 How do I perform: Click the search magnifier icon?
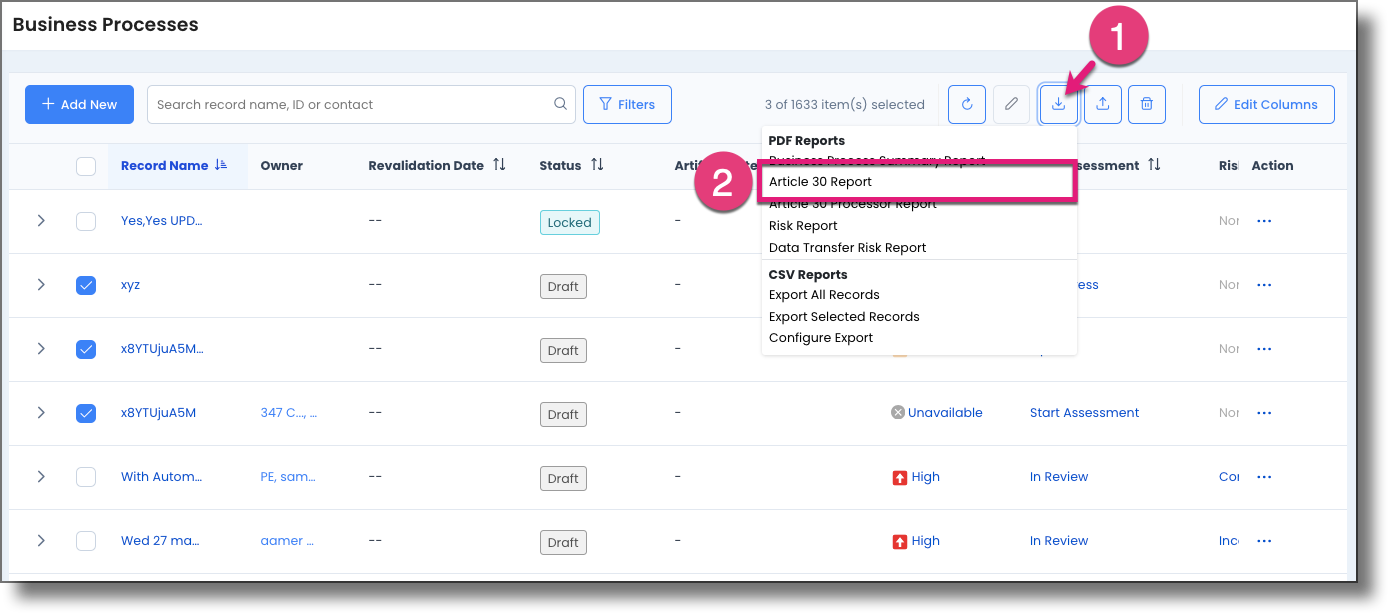click(x=560, y=104)
